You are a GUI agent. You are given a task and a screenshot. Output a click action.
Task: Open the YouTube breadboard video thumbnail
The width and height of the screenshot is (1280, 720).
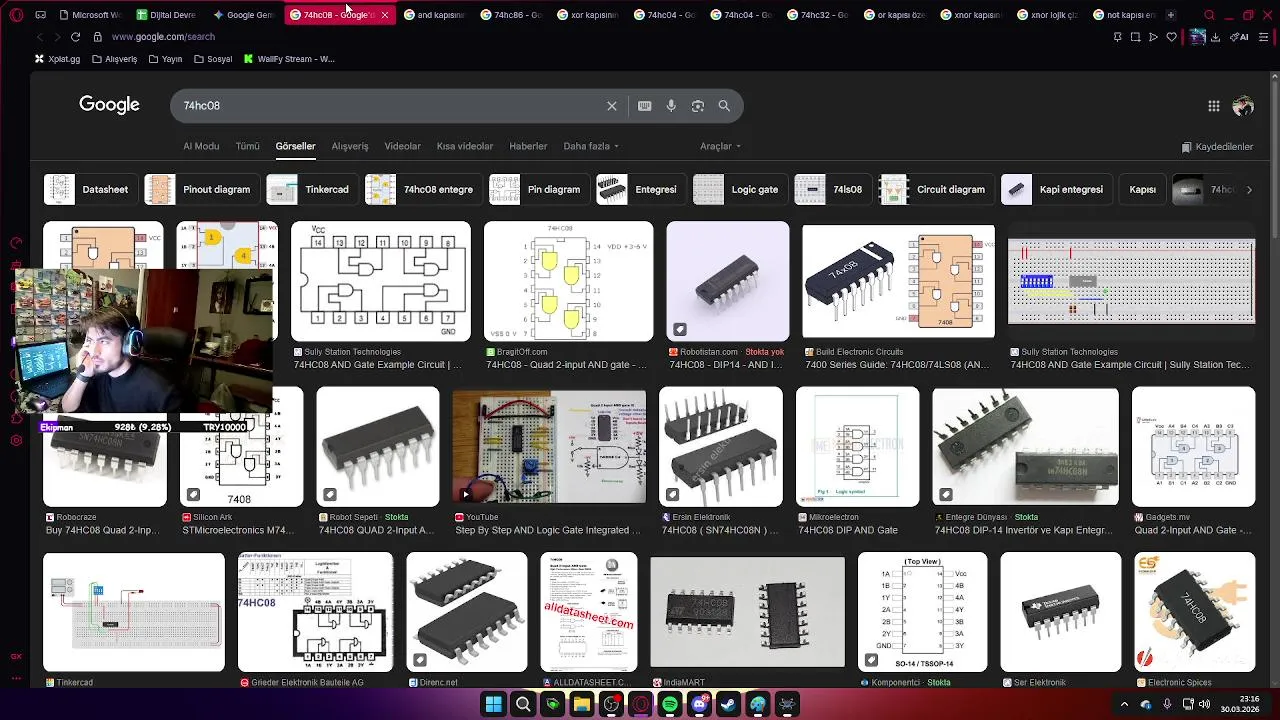click(x=549, y=446)
